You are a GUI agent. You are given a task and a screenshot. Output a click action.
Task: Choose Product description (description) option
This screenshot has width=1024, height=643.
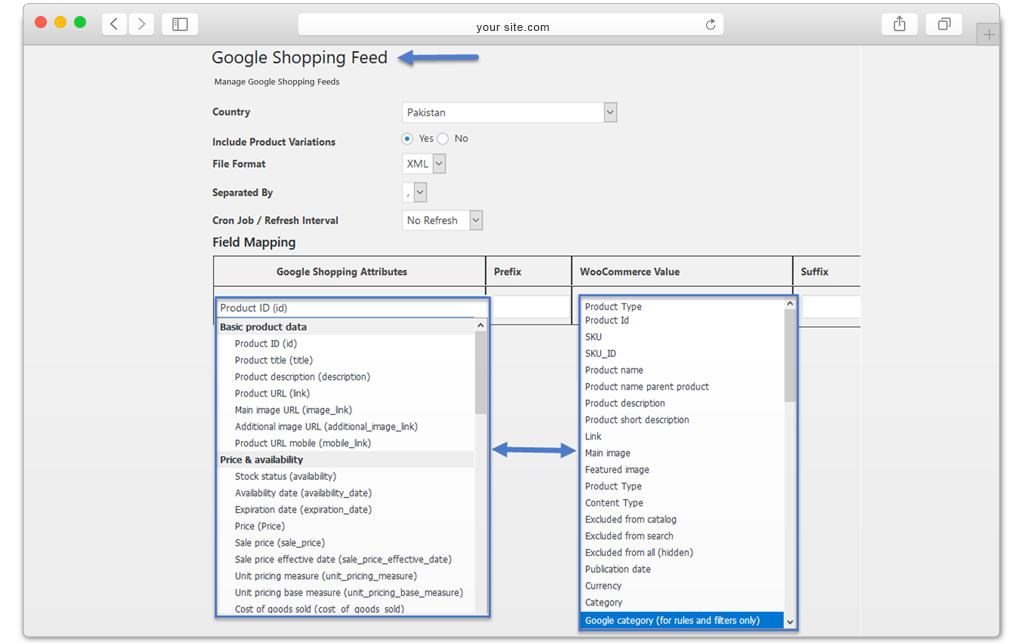pos(302,377)
